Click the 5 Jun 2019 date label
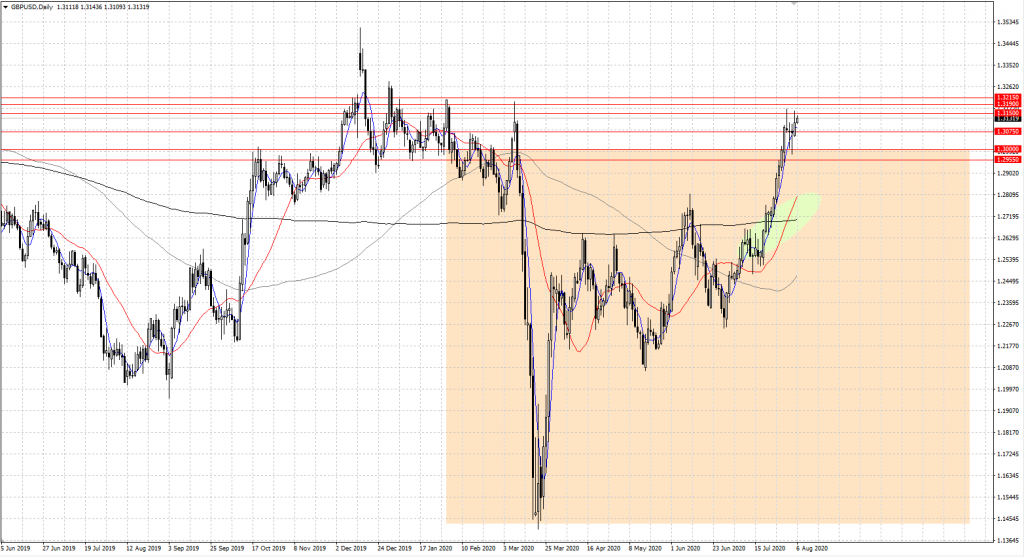Image resolution: width=1024 pixels, height=557 pixels. (x=17, y=548)
